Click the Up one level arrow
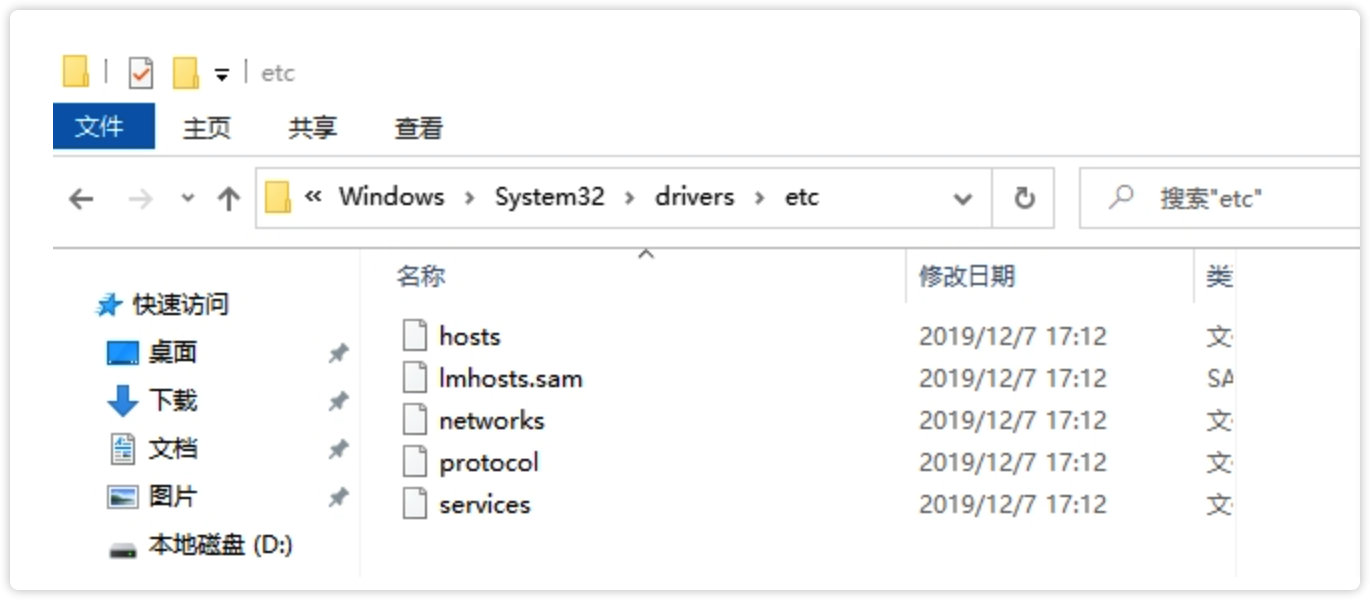 tap(229, 199)
